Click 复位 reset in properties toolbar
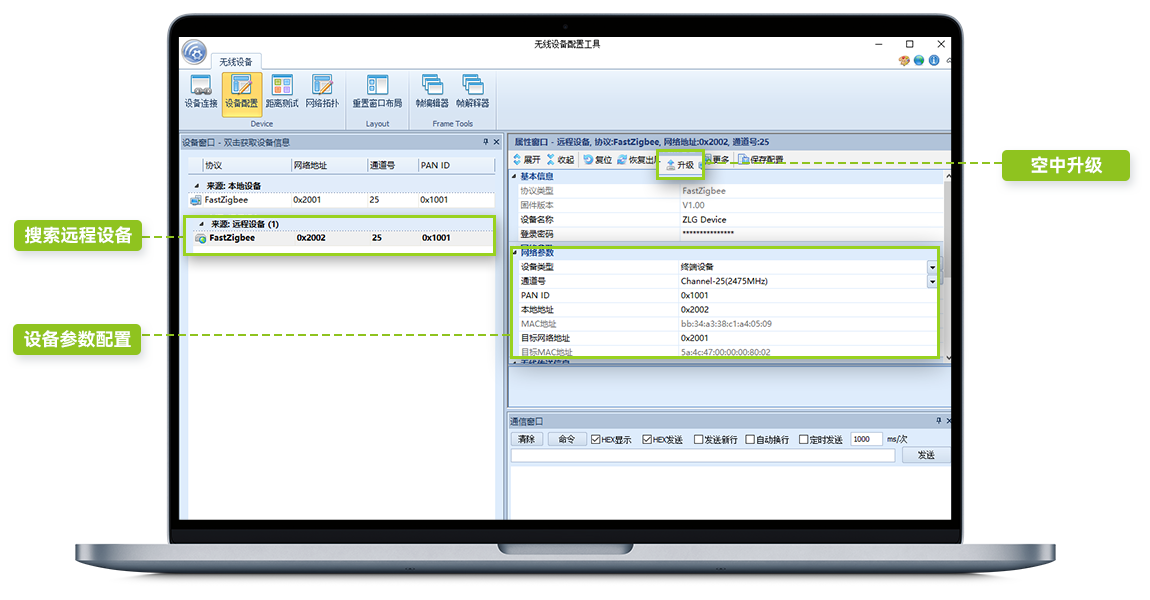Image resolution: width=1150 pixels, height=600 pixels. (x=597, y=160)
